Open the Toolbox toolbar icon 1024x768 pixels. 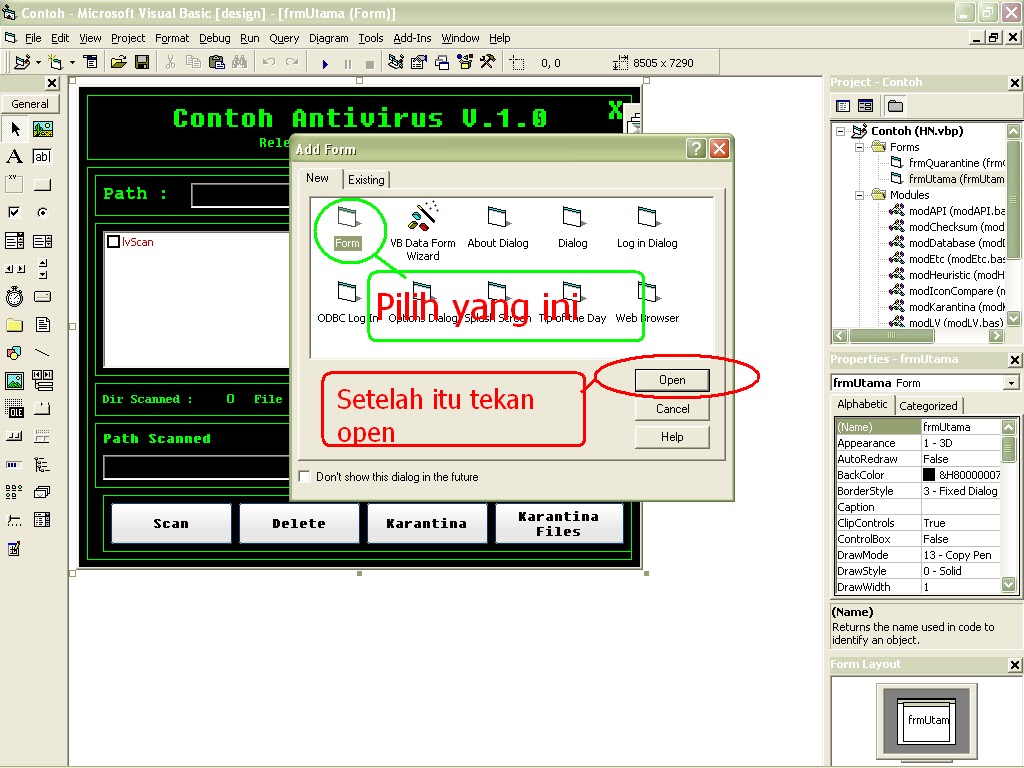[x=488, y=62]
